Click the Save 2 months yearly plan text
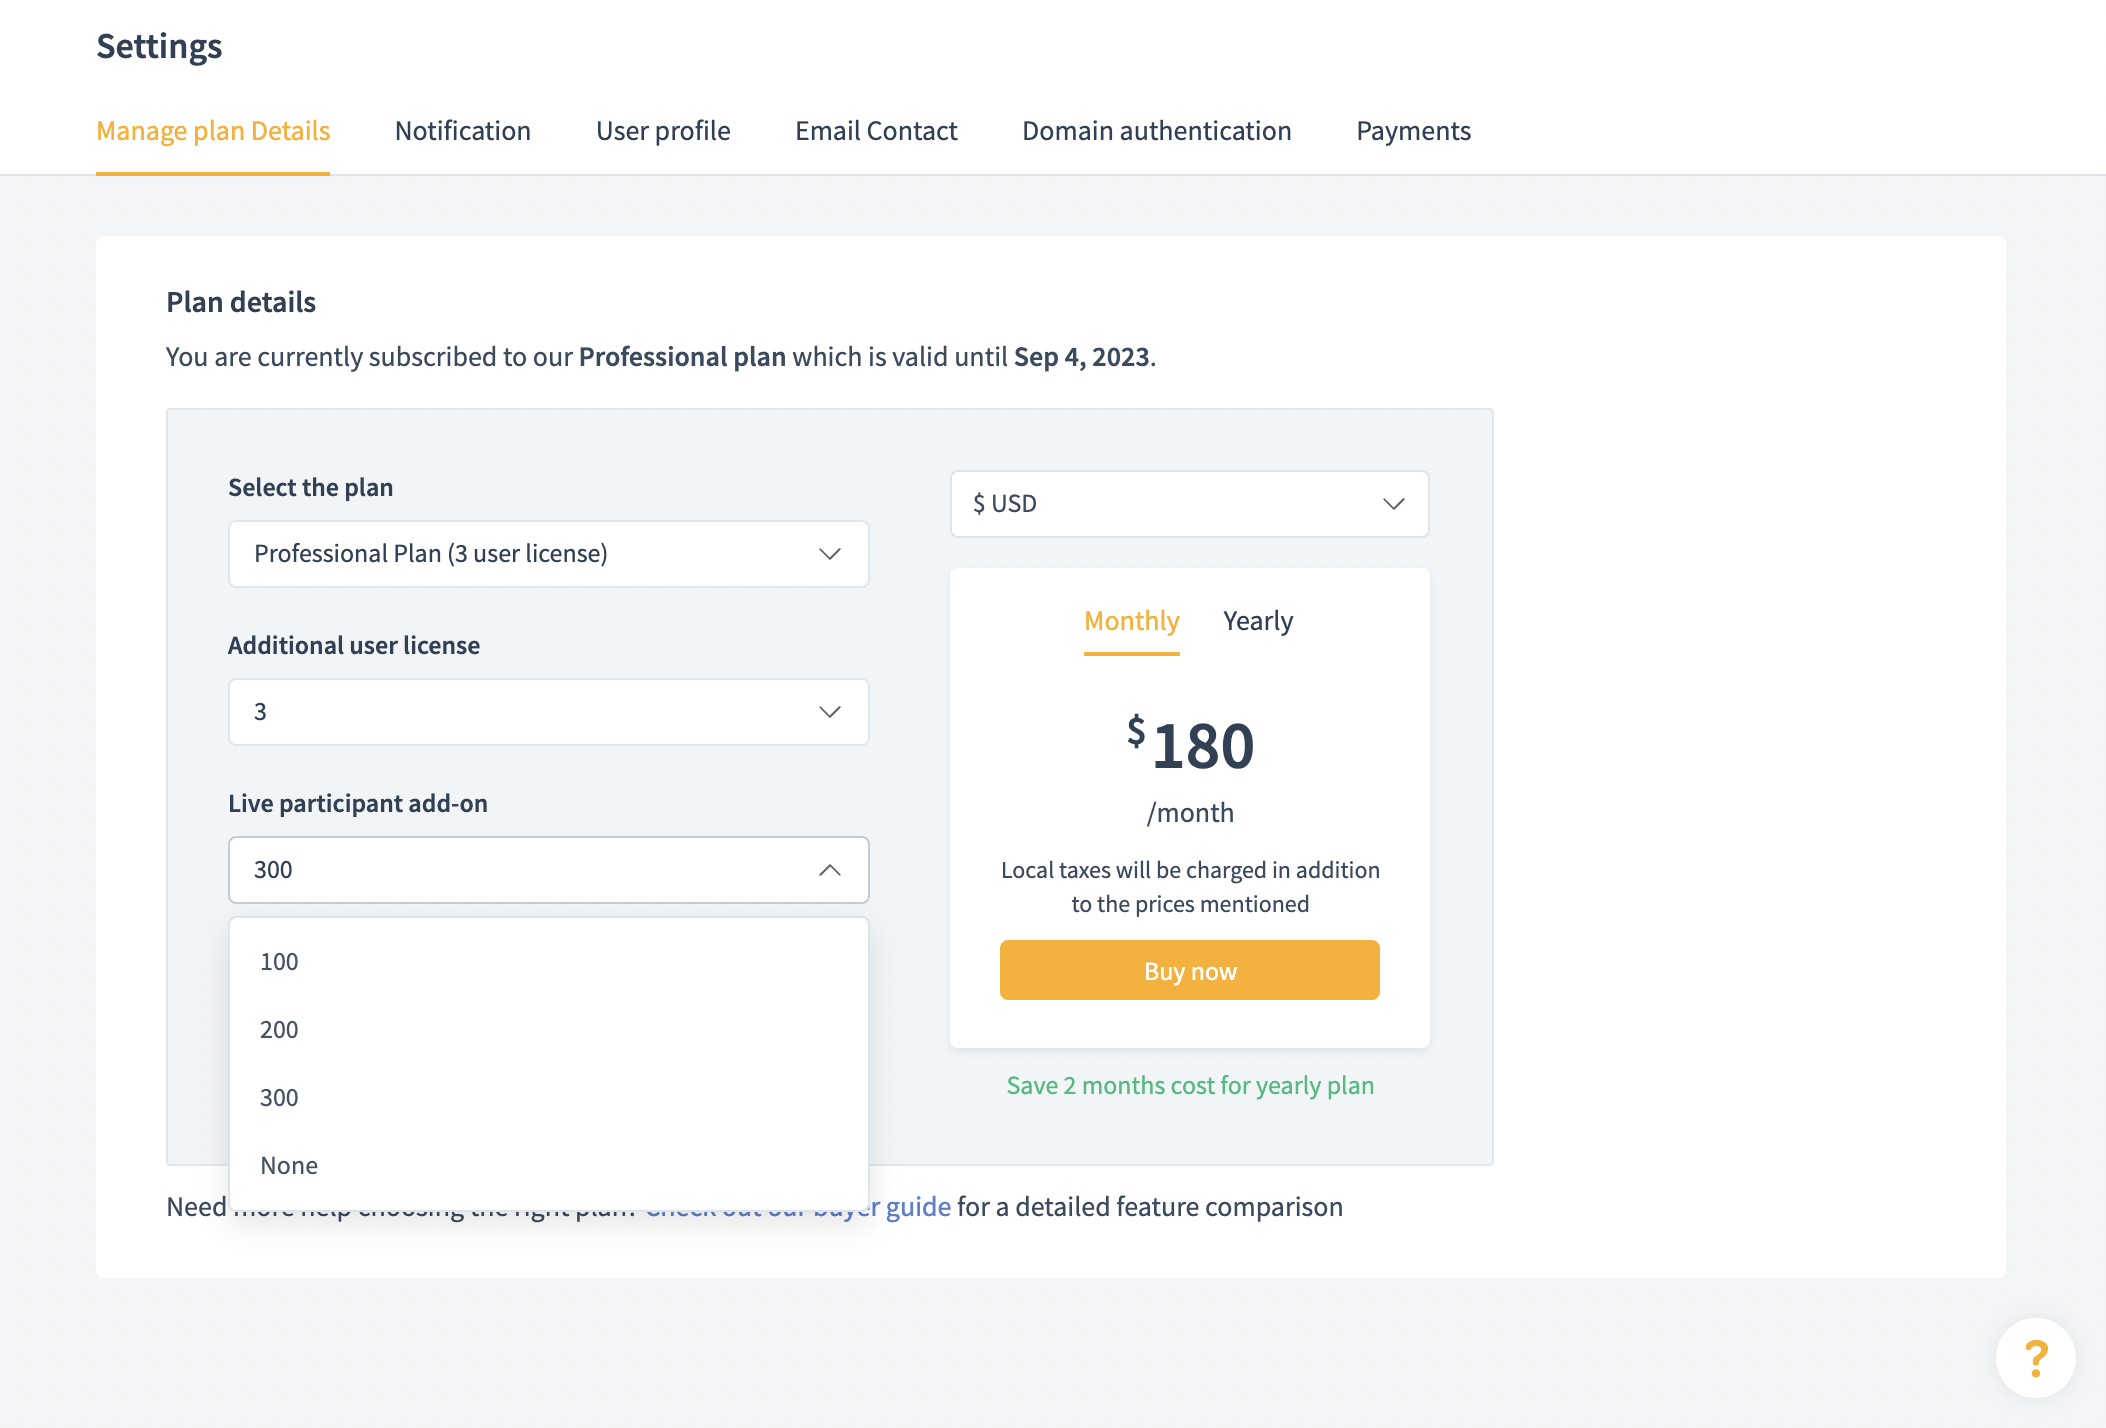2106x1428 pixels. click(x=1189, y=1086)
